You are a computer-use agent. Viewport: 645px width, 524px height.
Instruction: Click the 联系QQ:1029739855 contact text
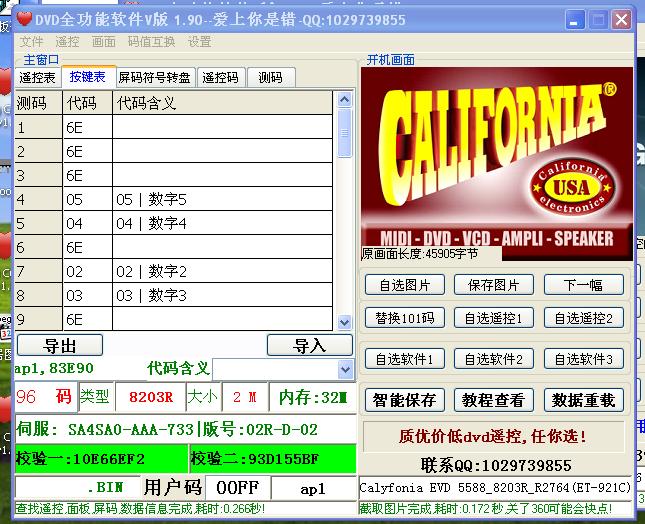[x=496, y=465]
